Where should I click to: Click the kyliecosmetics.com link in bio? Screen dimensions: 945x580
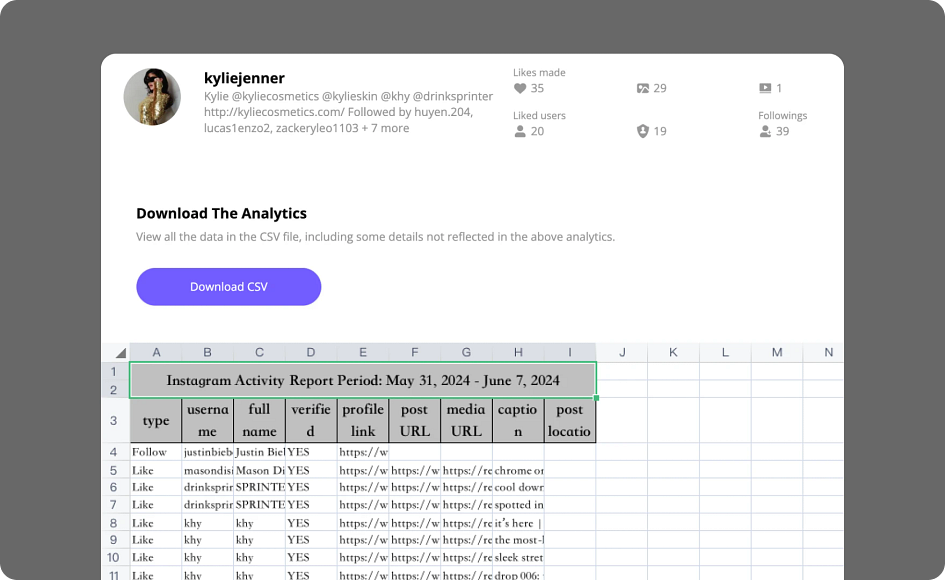pos(274,112)
